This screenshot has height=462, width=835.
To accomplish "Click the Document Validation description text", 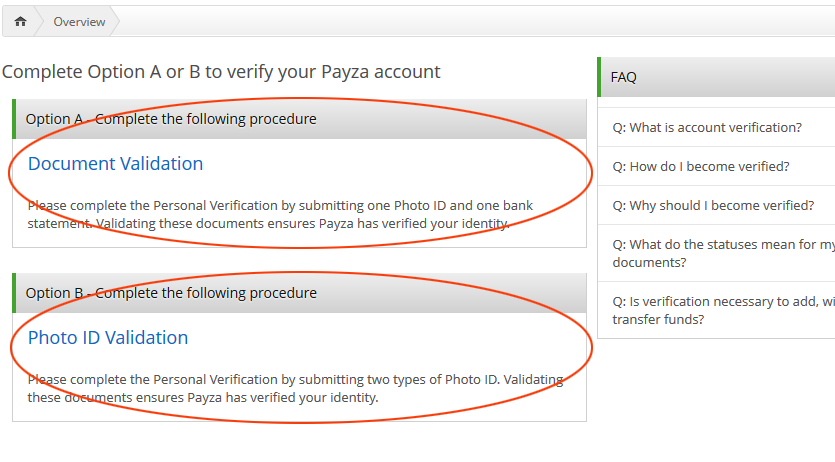I will (x=280, y=214).
